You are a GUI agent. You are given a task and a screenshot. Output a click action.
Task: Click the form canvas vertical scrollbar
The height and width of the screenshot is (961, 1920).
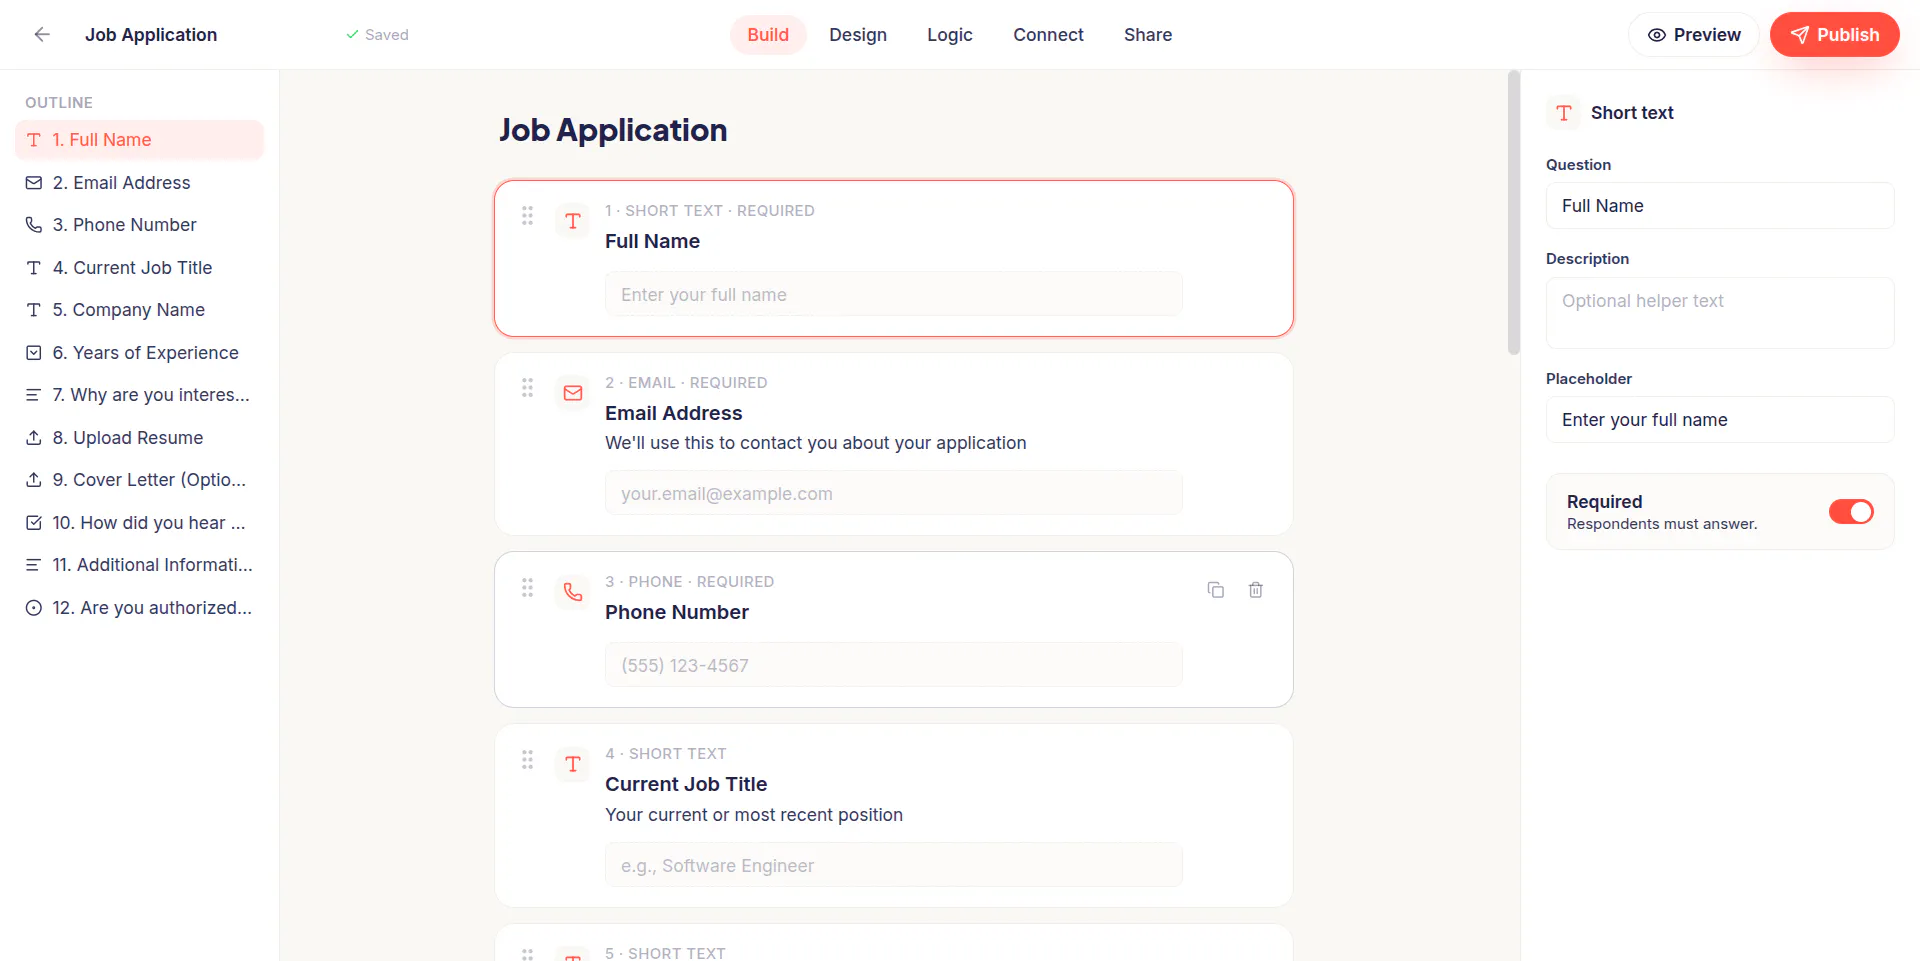1514,212
